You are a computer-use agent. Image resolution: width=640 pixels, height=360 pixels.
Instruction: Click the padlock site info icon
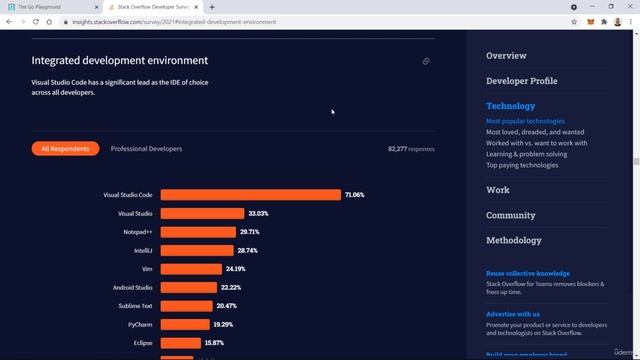tap(65, 22)
